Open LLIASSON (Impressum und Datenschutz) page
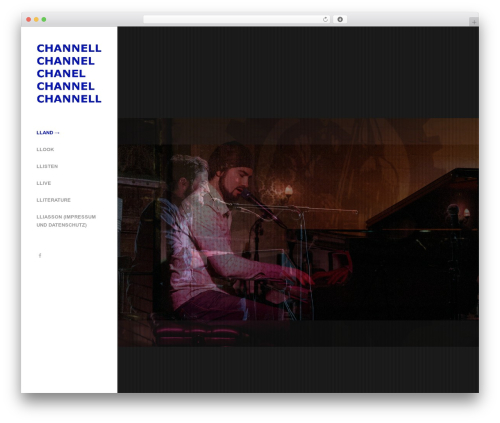The image size is (500, 423). point(66,221)
